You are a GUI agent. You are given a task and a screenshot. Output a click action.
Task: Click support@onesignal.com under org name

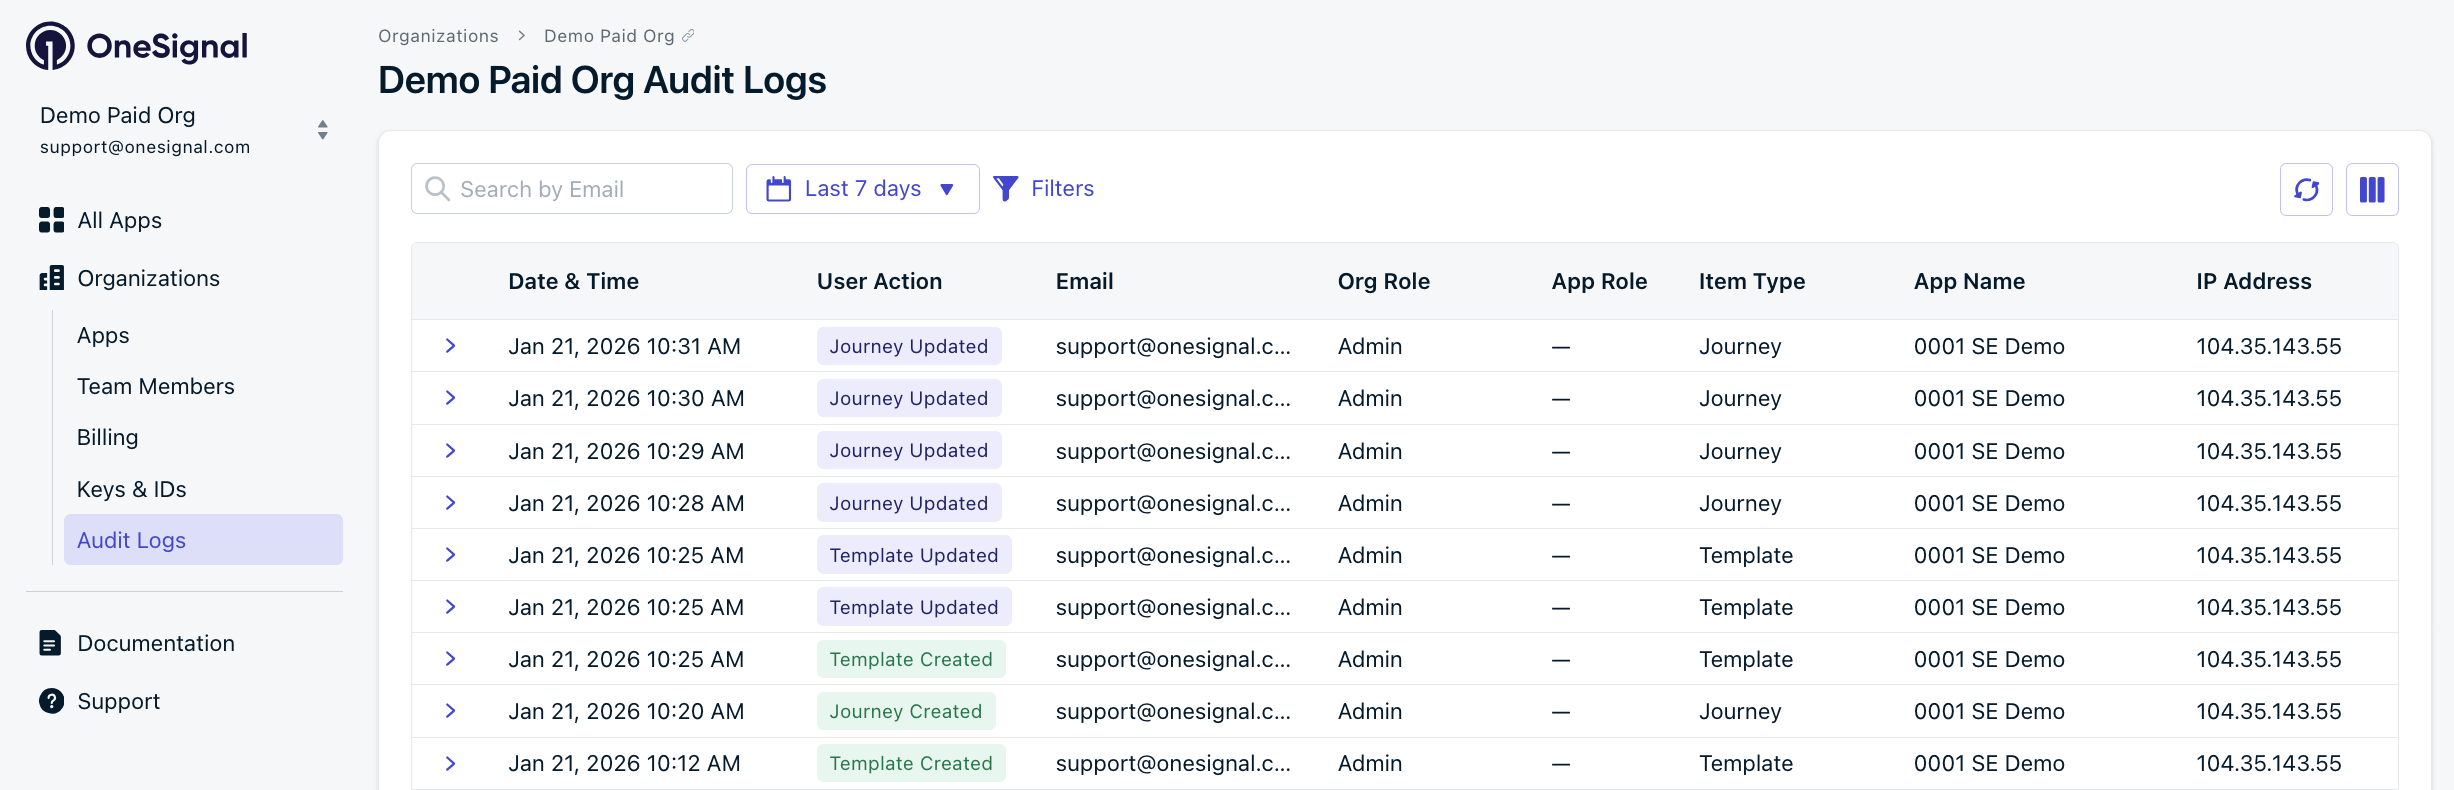pyautogui.click(x=145, y=147)
